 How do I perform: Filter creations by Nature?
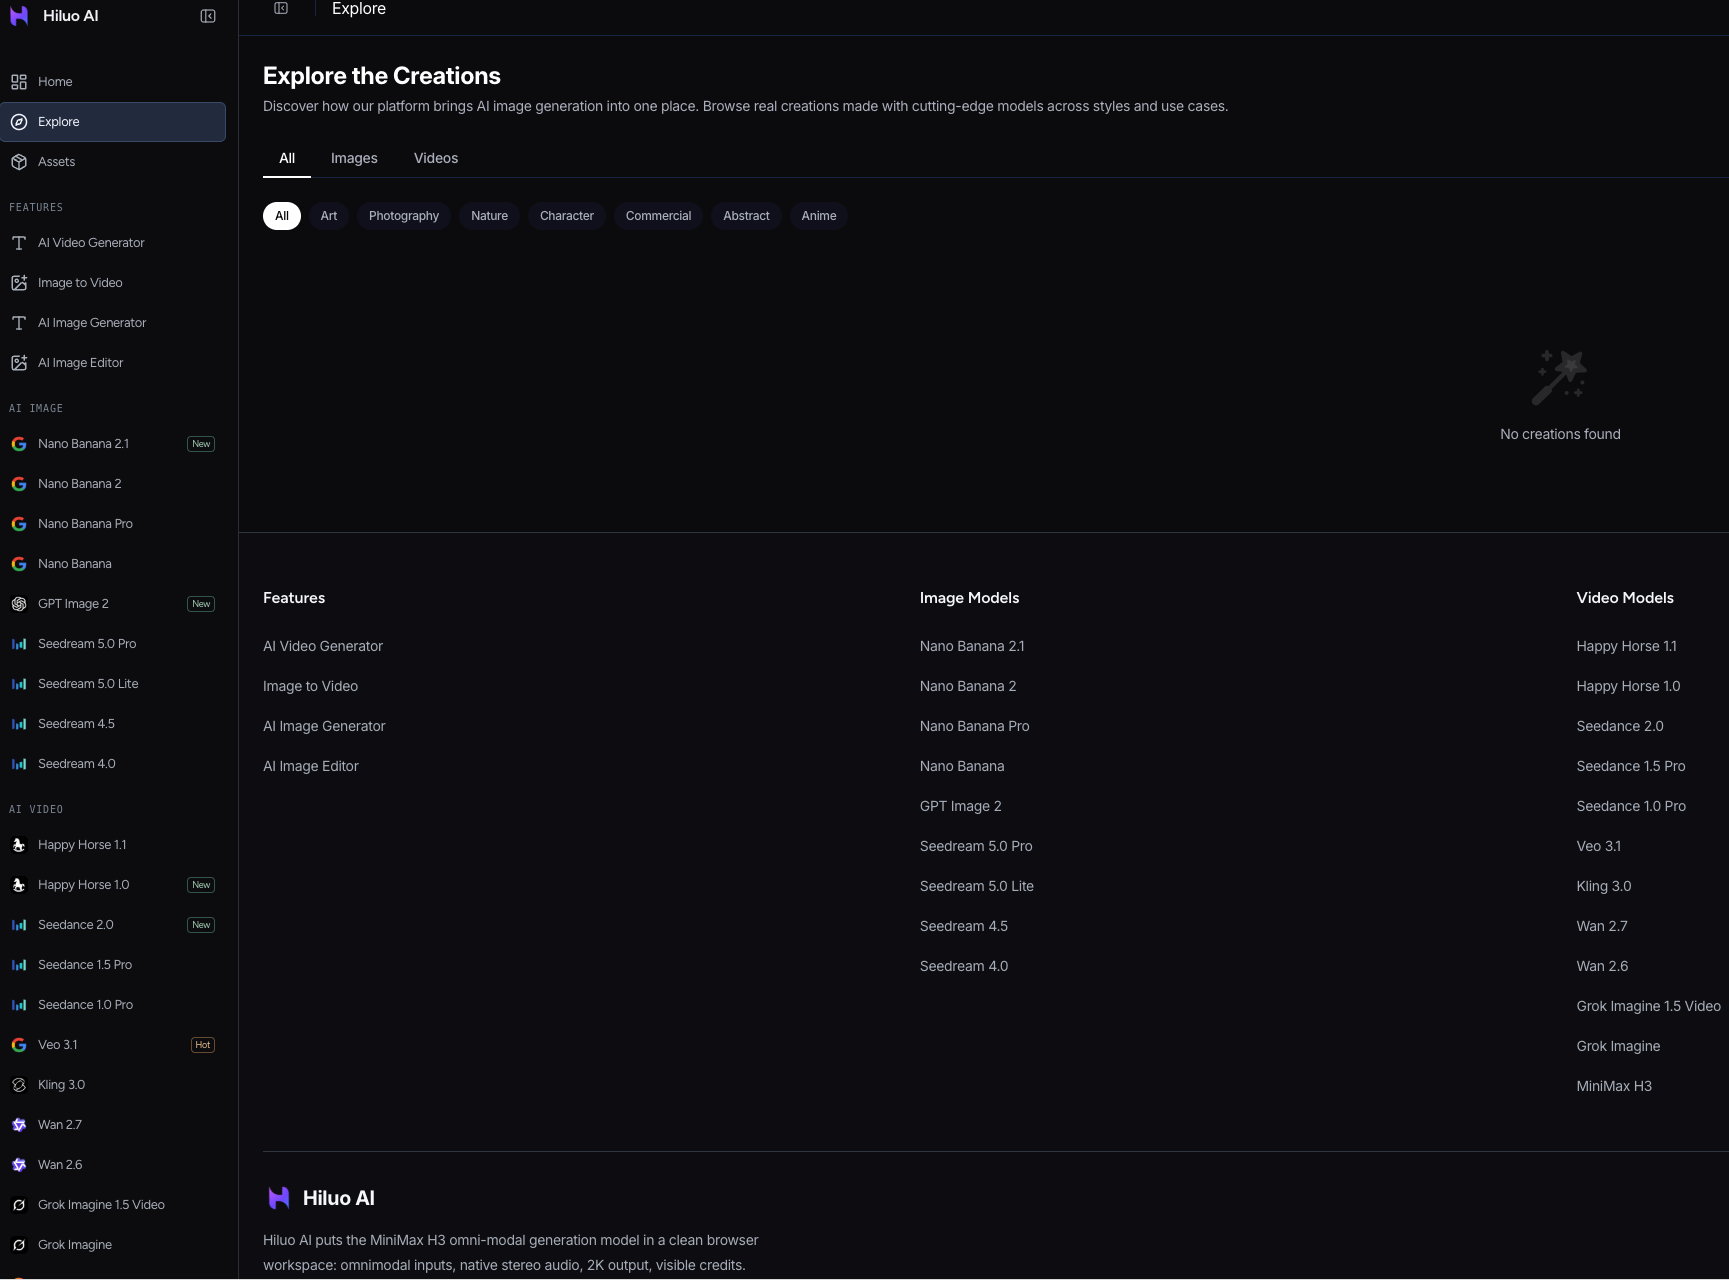point(490,216)
